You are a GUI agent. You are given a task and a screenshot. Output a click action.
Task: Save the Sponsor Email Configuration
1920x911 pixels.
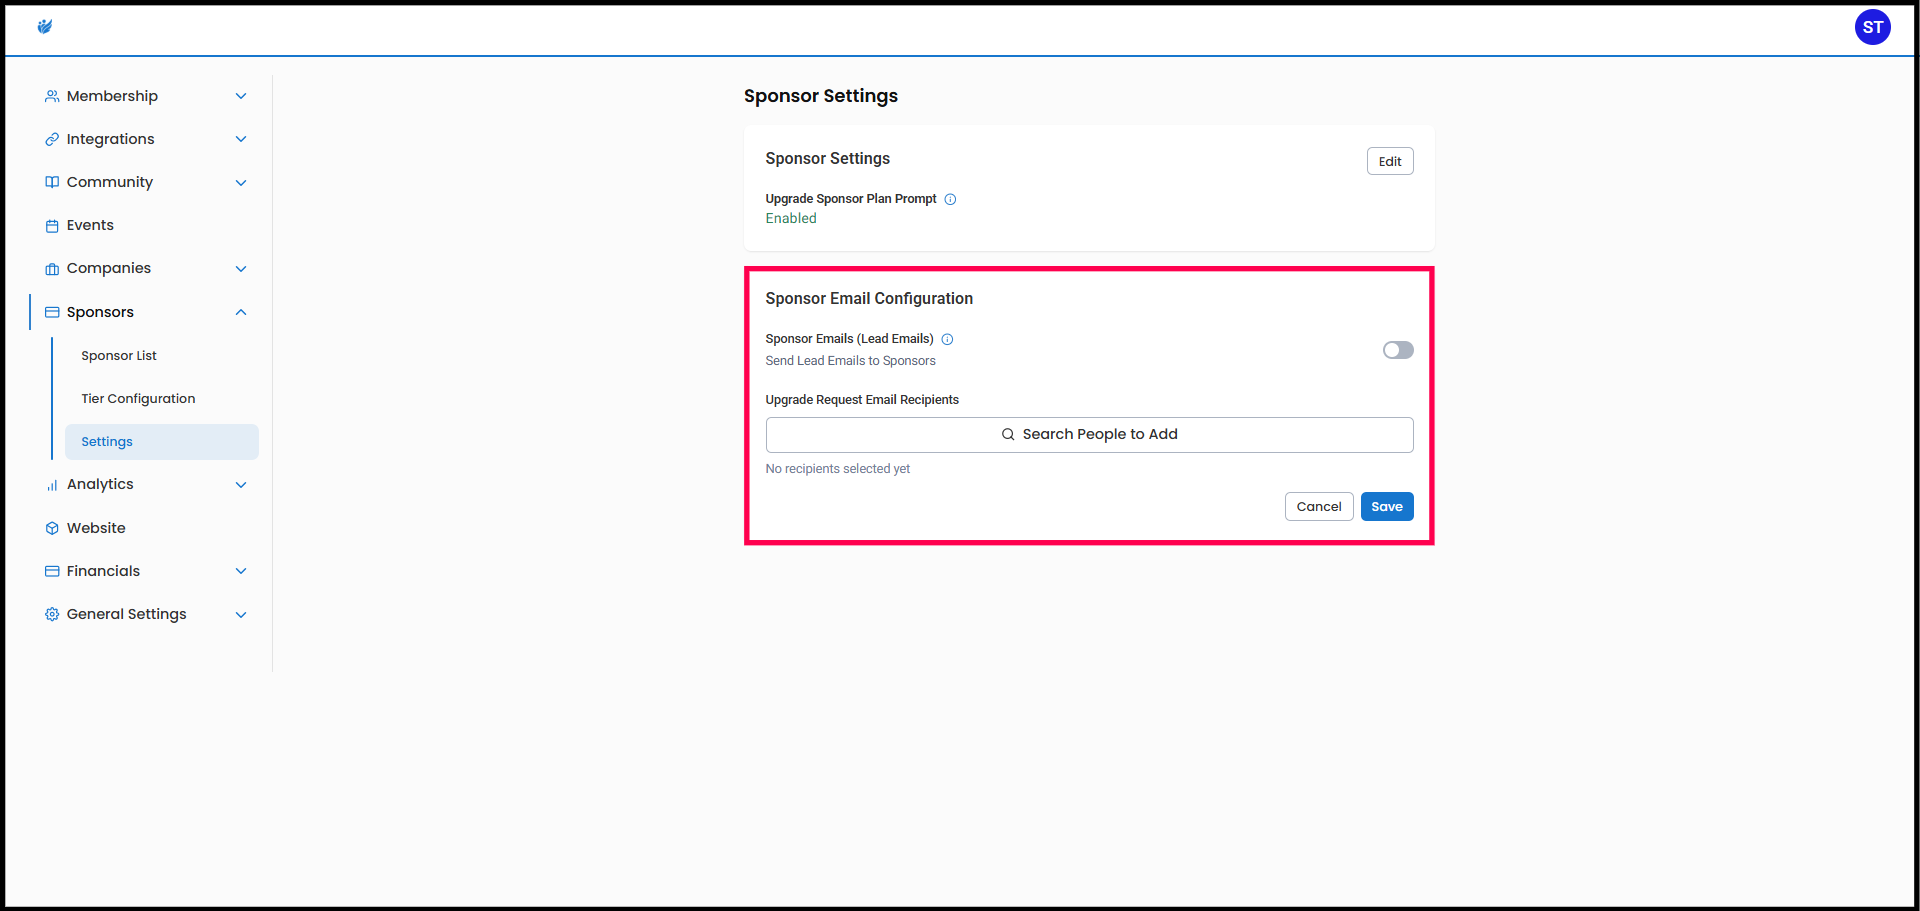tap(1386, 507)
